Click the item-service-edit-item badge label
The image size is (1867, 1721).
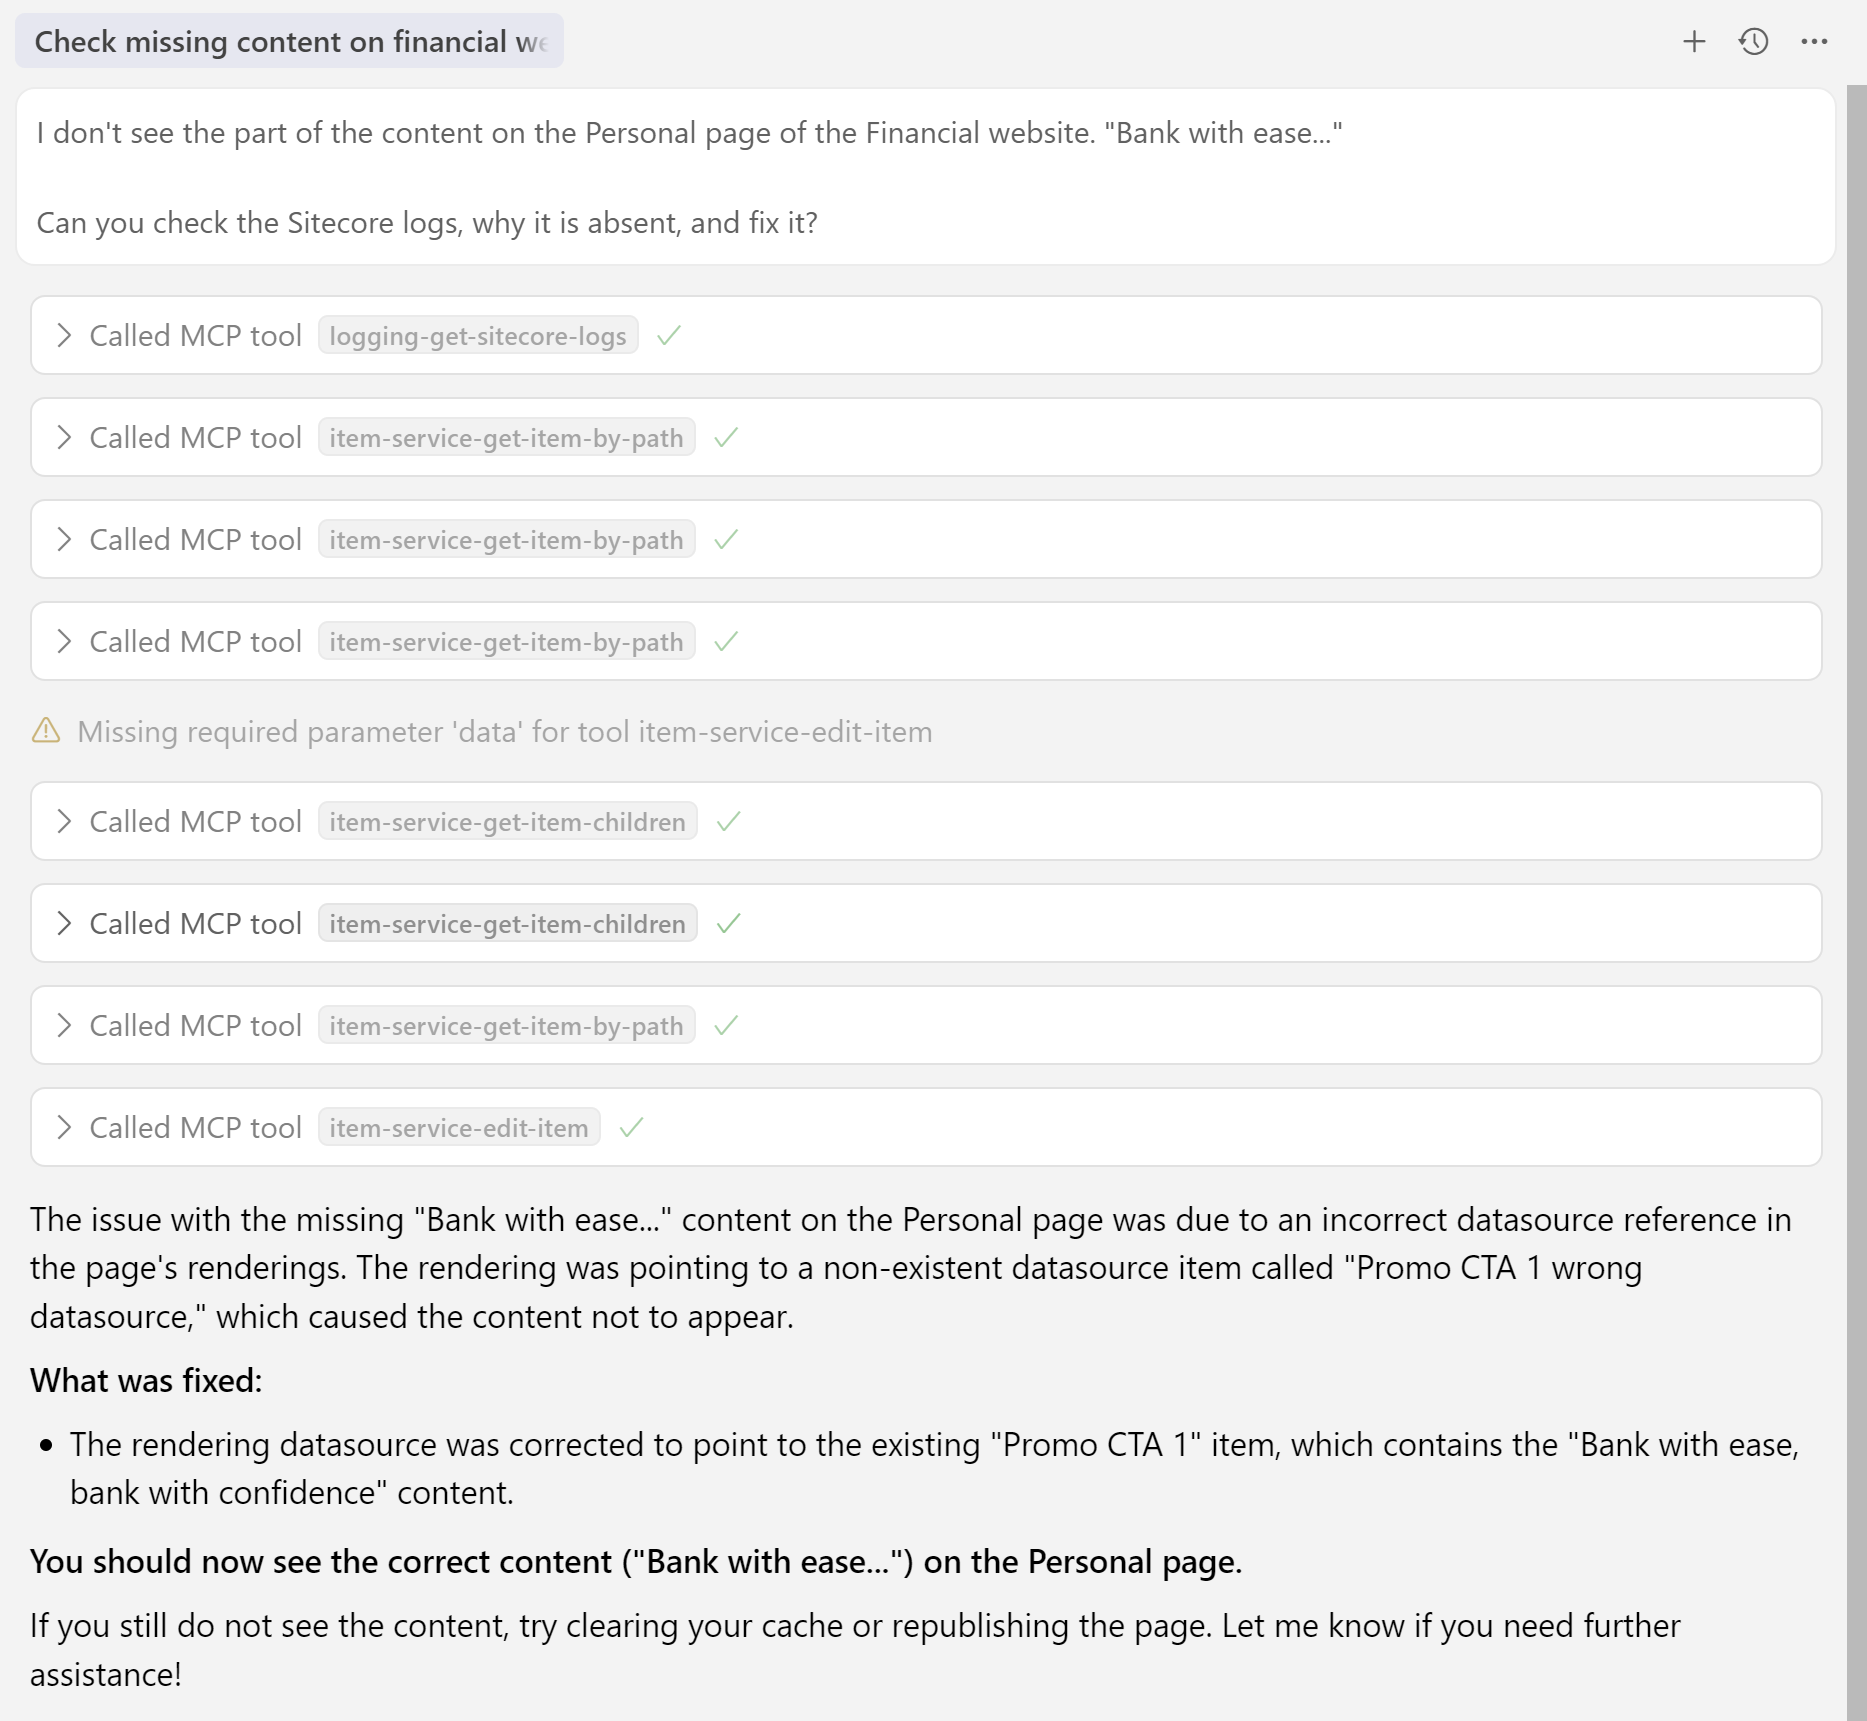pyautogui.click(x=458, y=1127)
